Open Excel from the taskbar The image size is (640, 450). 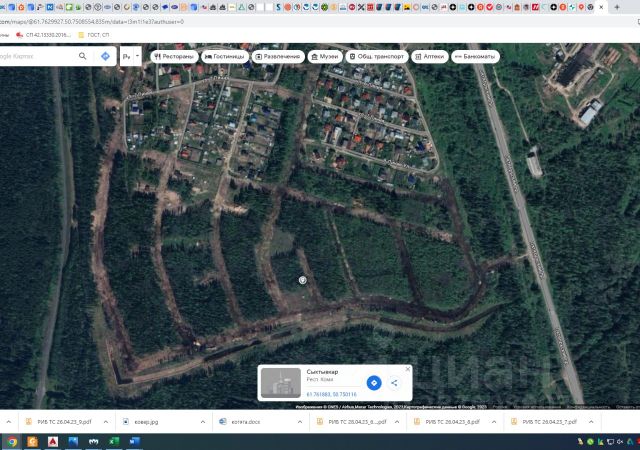114,442
